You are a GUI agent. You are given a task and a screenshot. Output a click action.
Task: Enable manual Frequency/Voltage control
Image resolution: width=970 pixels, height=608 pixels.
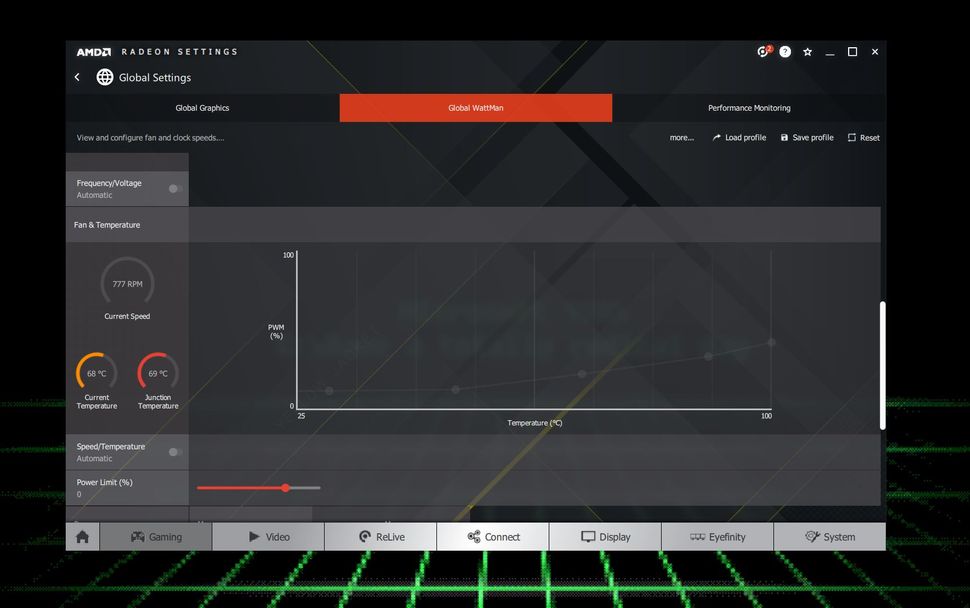pyautogui.click(x=171, y=188)
